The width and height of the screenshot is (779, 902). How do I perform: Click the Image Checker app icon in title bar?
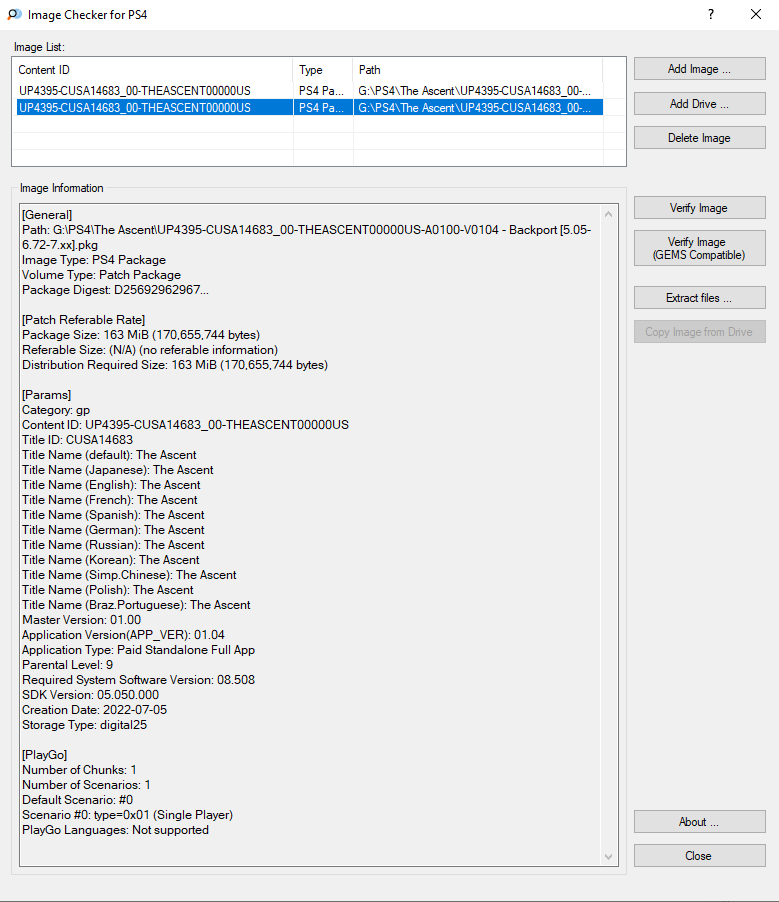(x=14, y=14)
